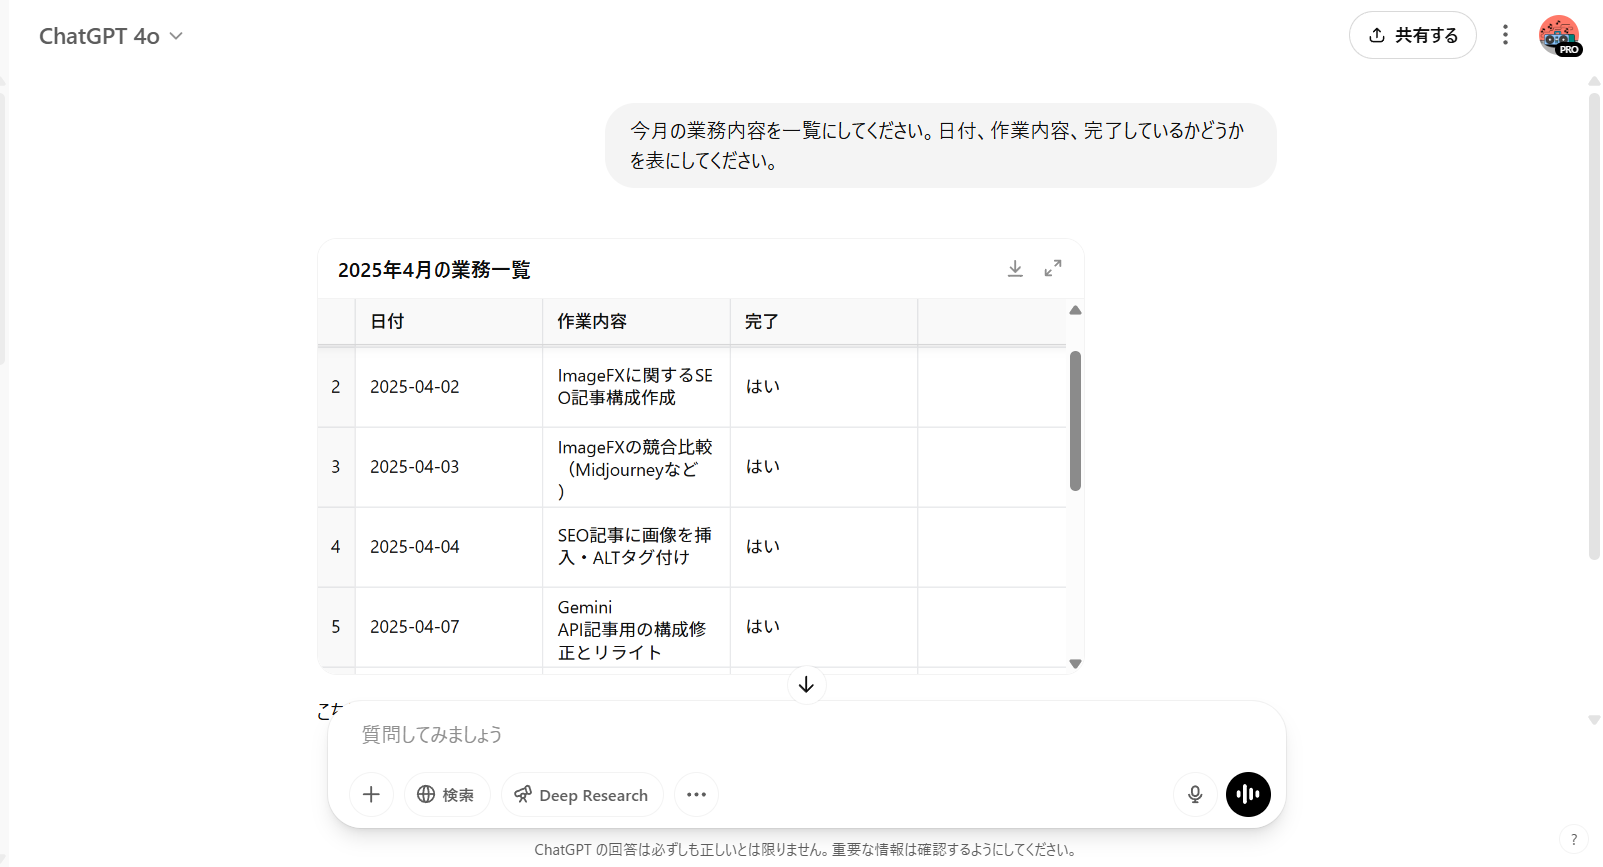The image size is (1603, 867).
Task: Click the SEO記事に画像を挿入 task cell
Action: coord(636,547)
